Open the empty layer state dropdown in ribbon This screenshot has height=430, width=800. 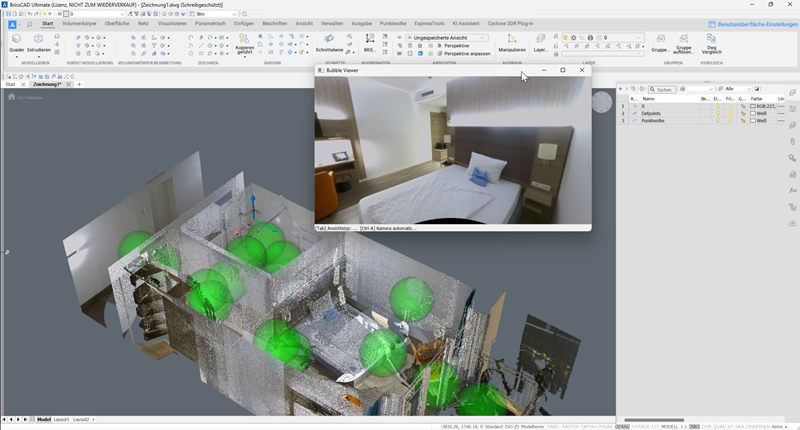[602, 53]
